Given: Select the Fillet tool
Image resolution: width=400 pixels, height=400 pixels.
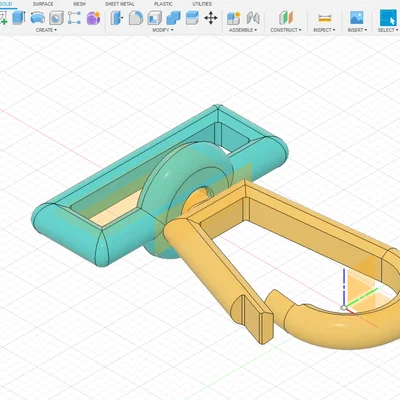Looking at the screenshot, I should (136, 18).
